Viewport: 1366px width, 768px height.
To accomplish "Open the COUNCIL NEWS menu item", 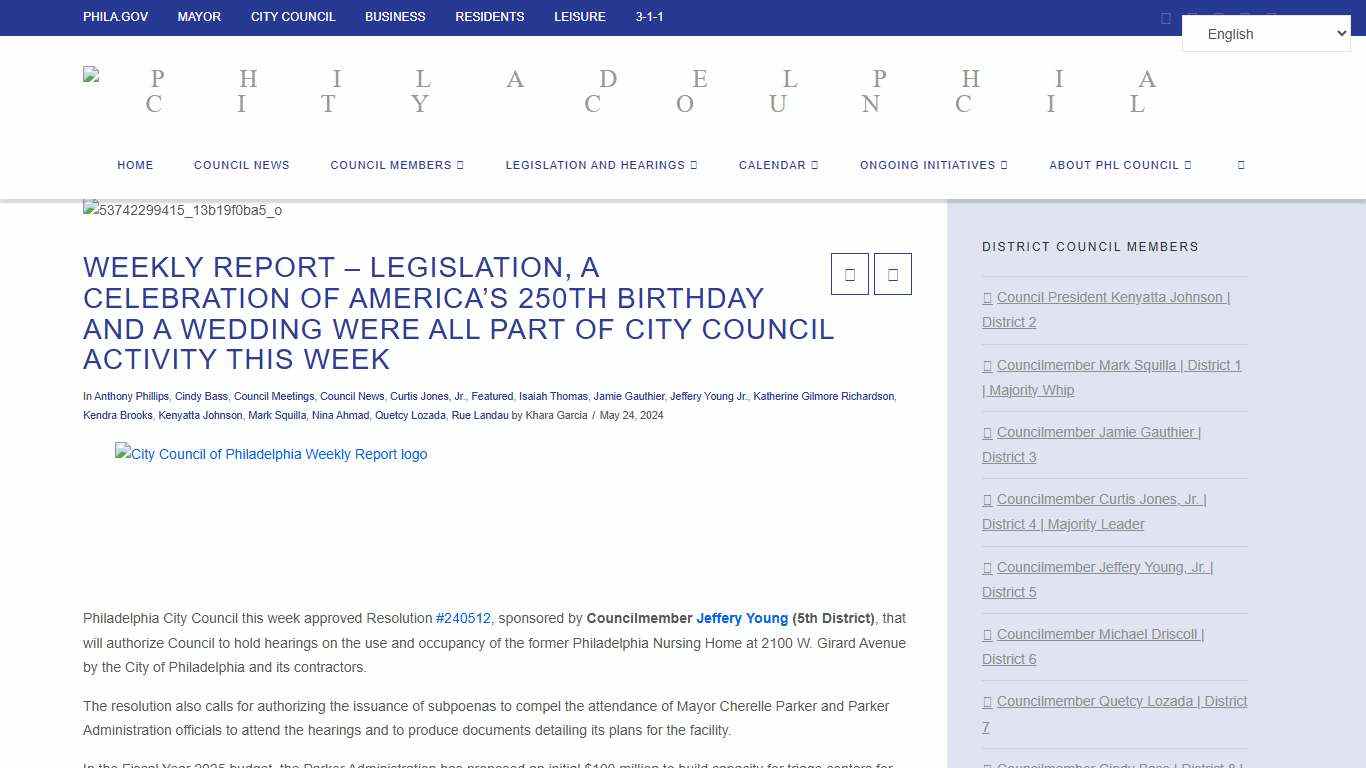I will (x=241, y=165).
